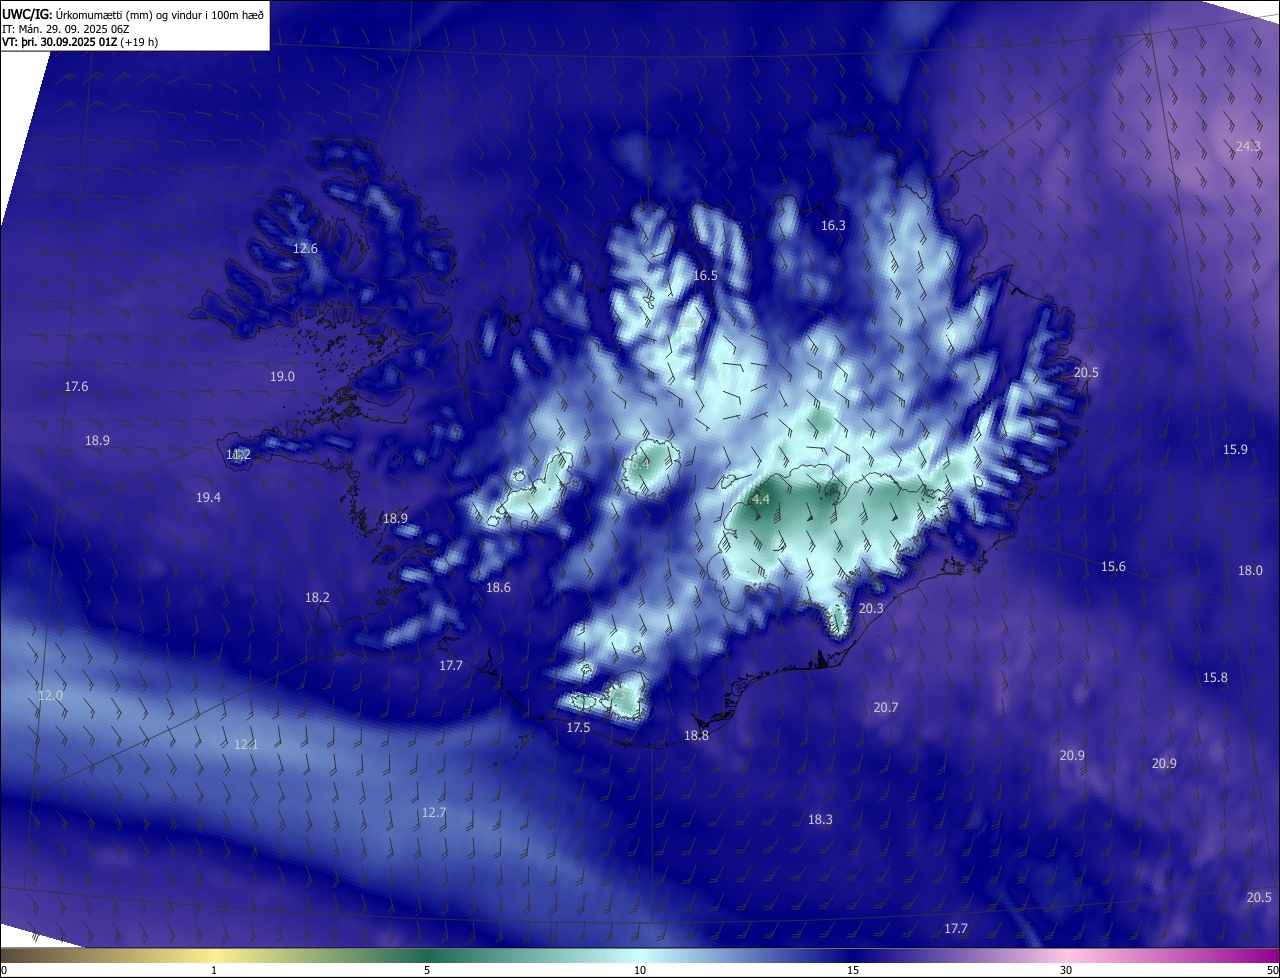Click the 5 tick on the color scale
Viewport: 1280px width, 978px height.
tap(427, 970)
